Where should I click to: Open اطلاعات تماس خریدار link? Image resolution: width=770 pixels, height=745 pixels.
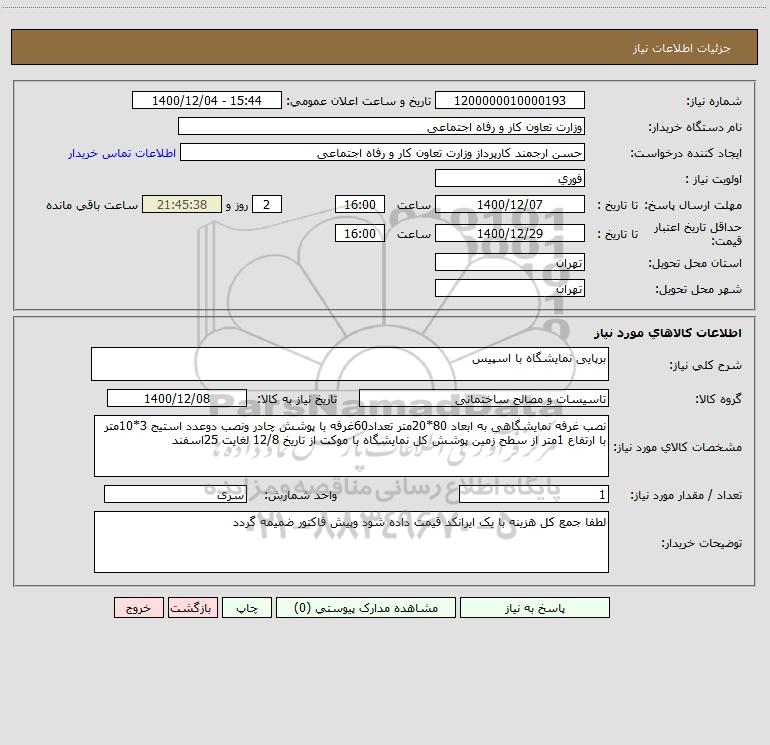point(122,153)
